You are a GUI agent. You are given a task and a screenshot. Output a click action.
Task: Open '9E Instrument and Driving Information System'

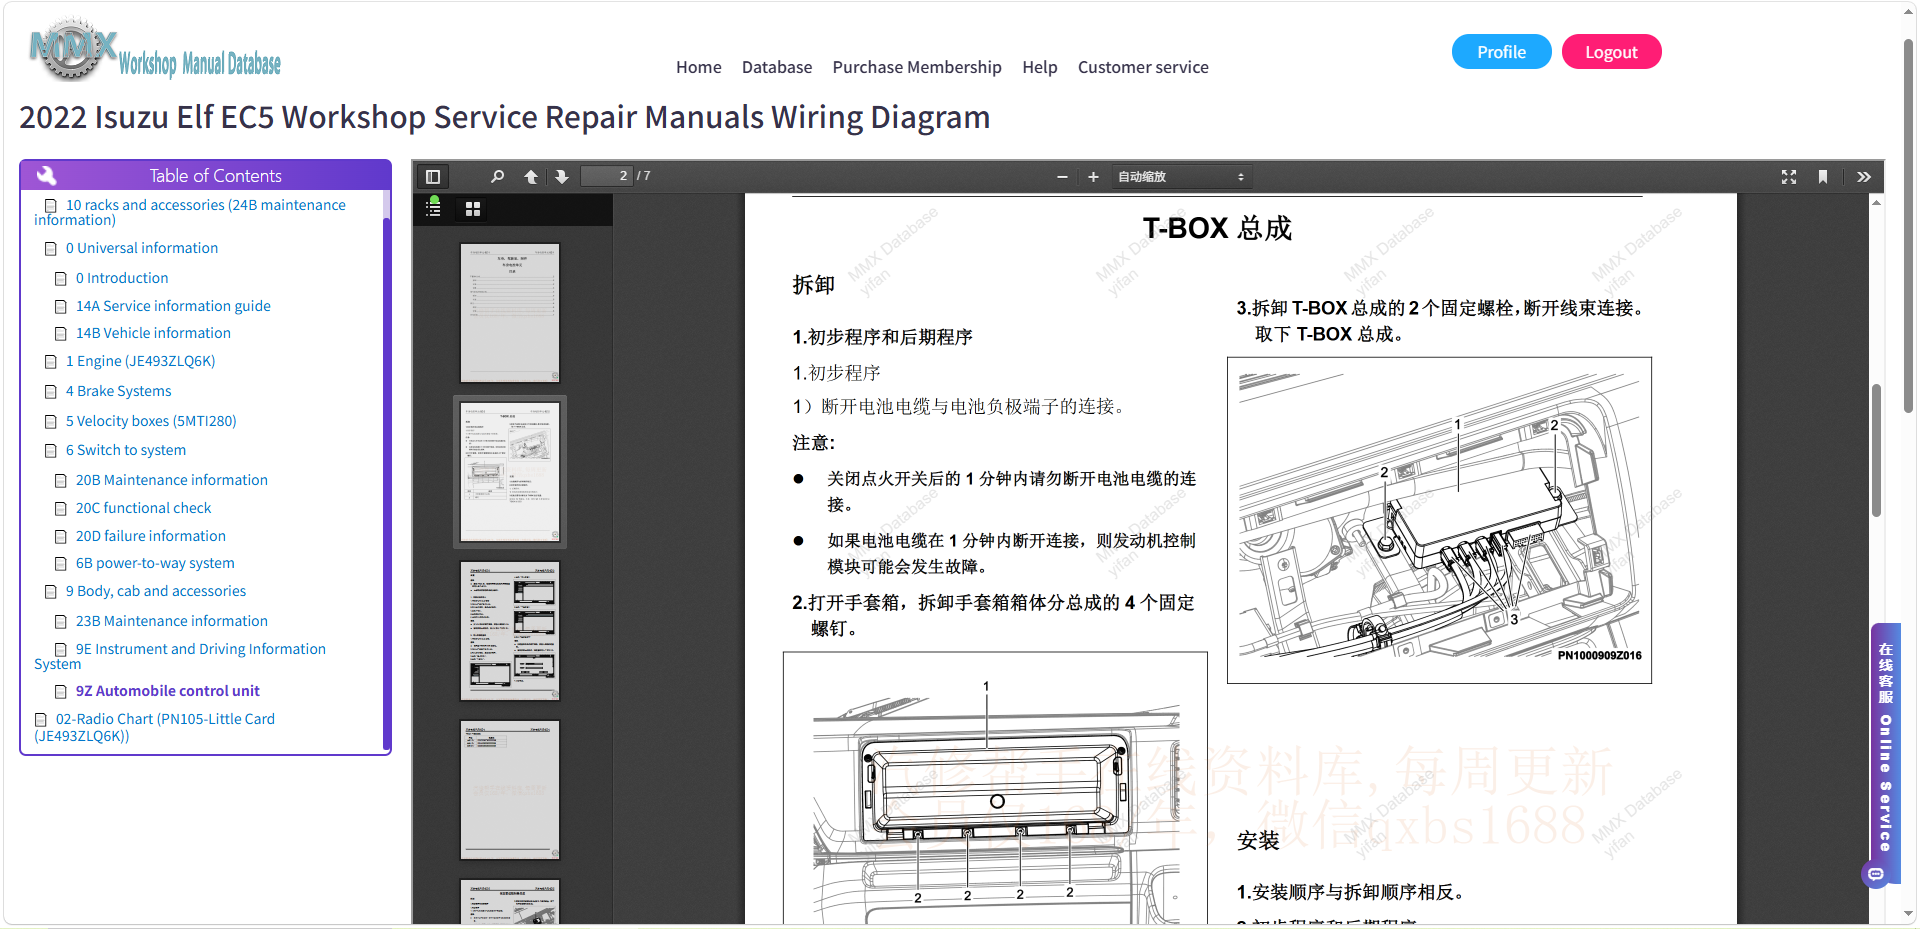(180, 656)
